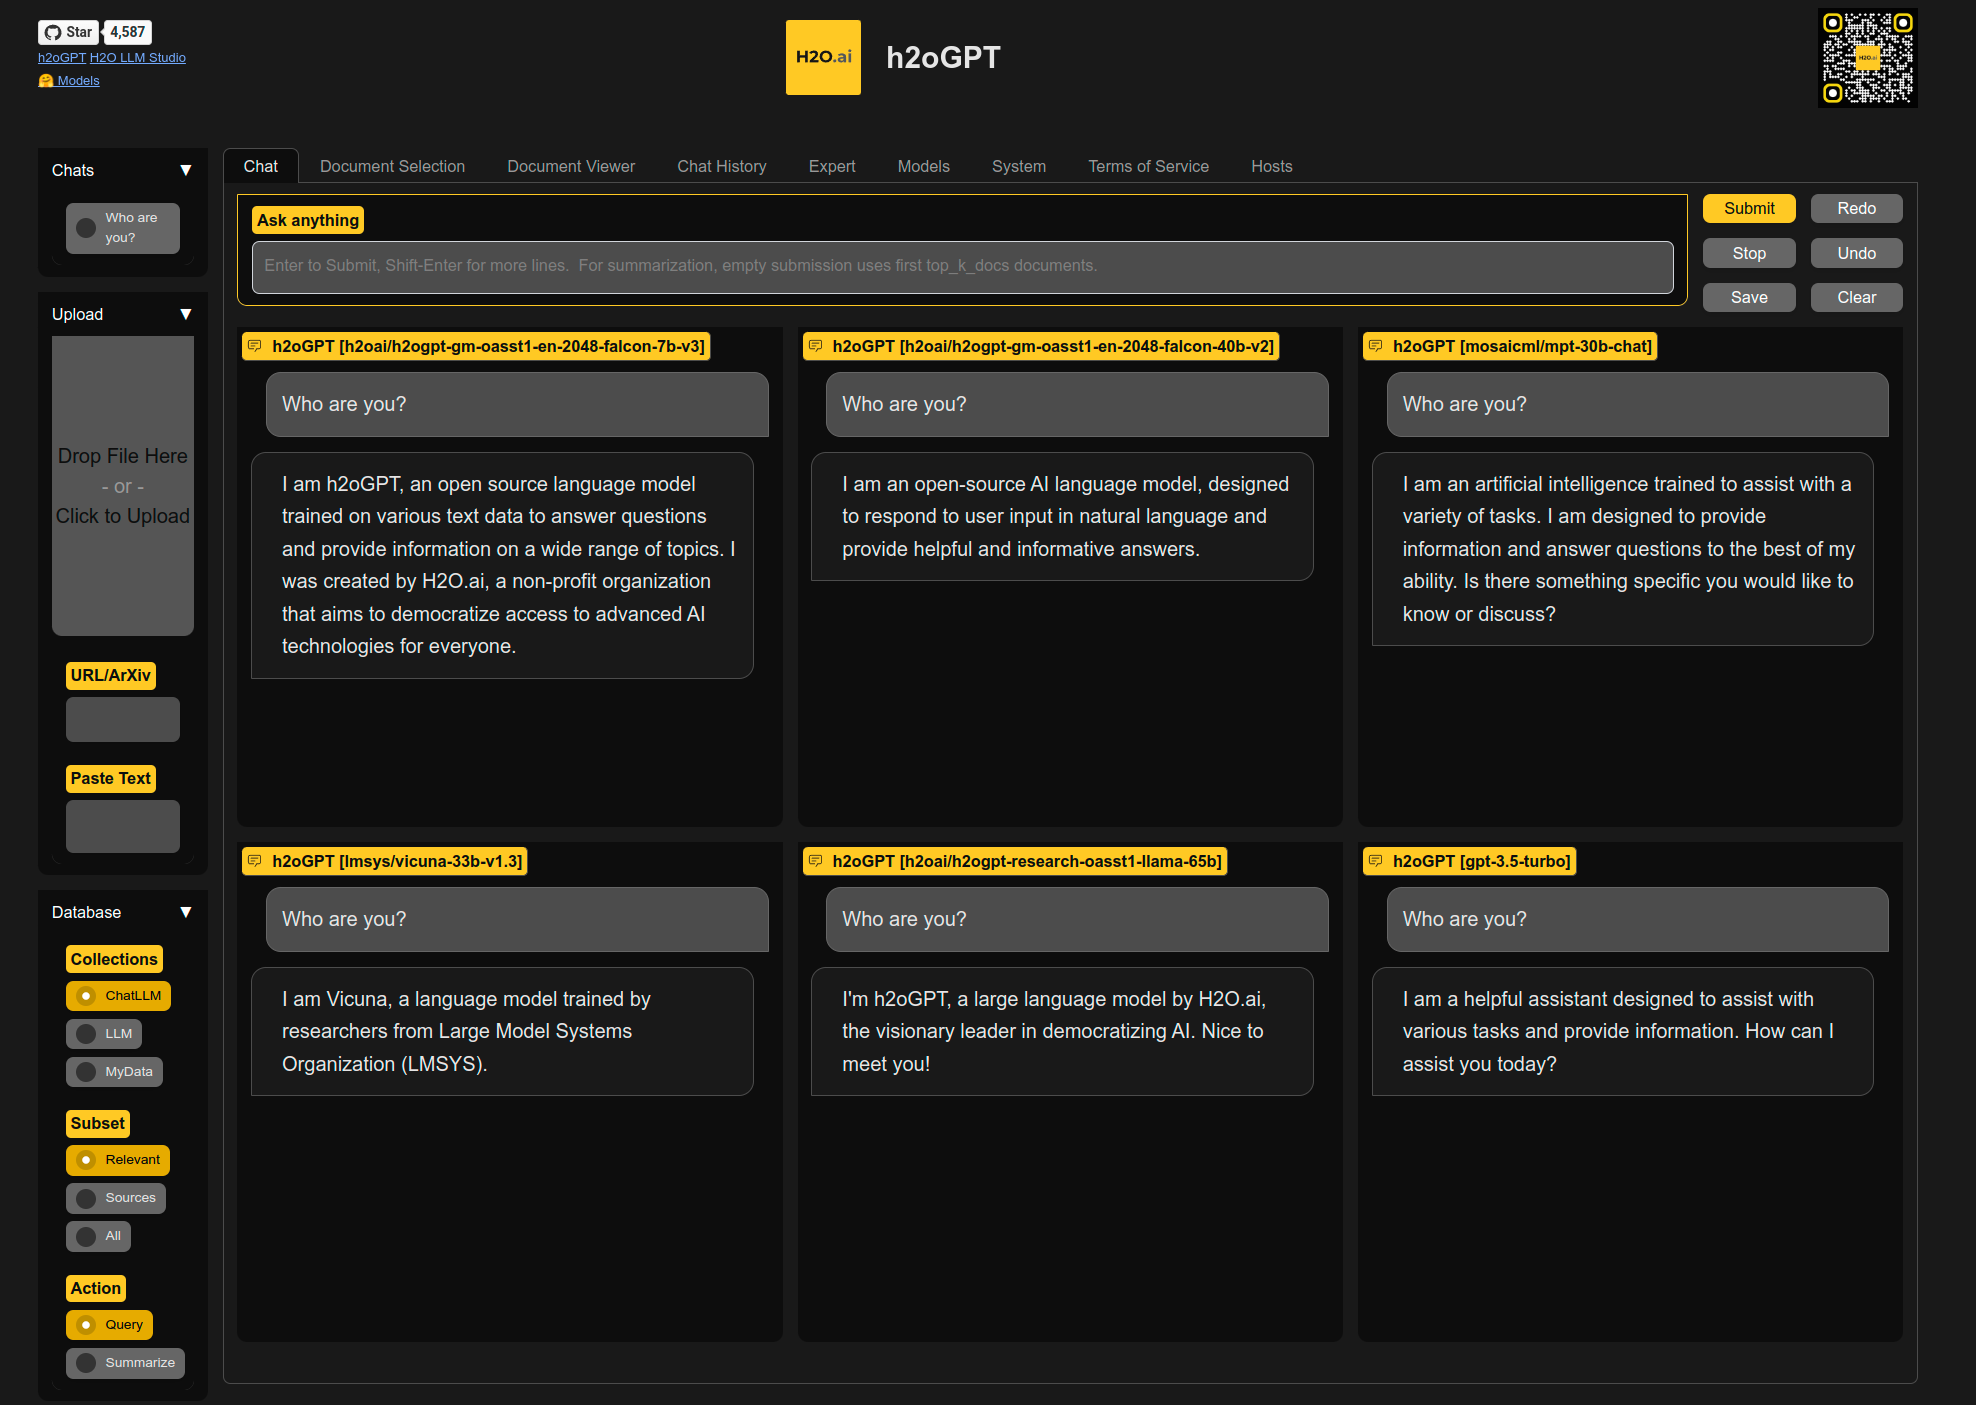Open the H2O LLM Studio link

(x=137, y=58)
